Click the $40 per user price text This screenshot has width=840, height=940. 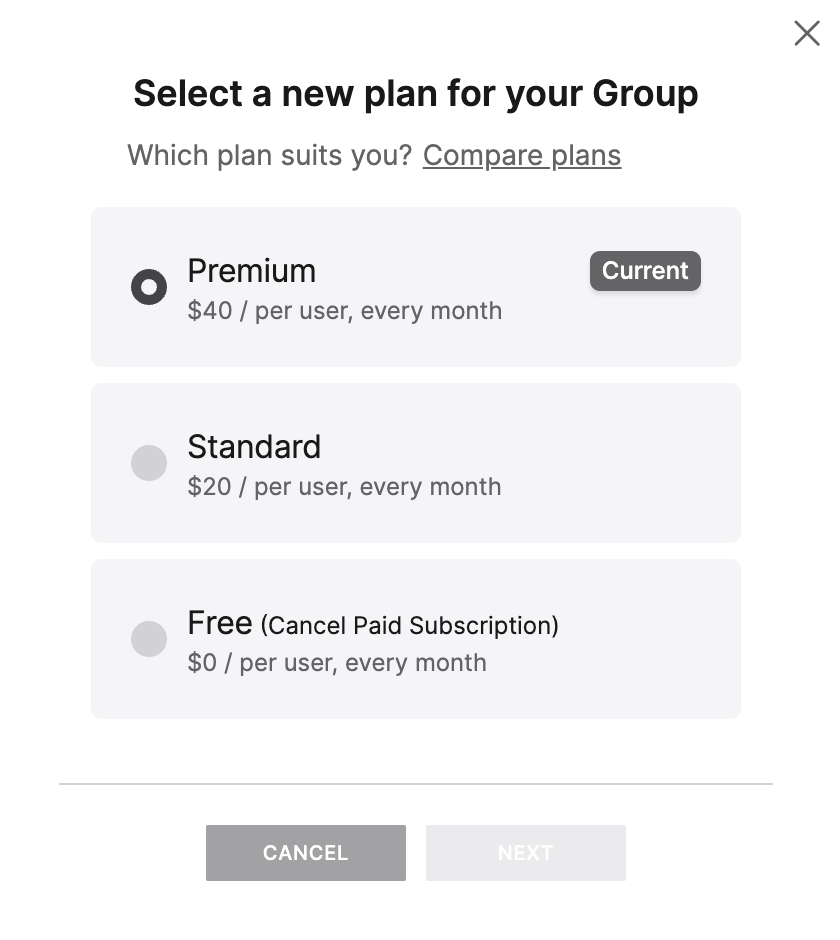344,311
